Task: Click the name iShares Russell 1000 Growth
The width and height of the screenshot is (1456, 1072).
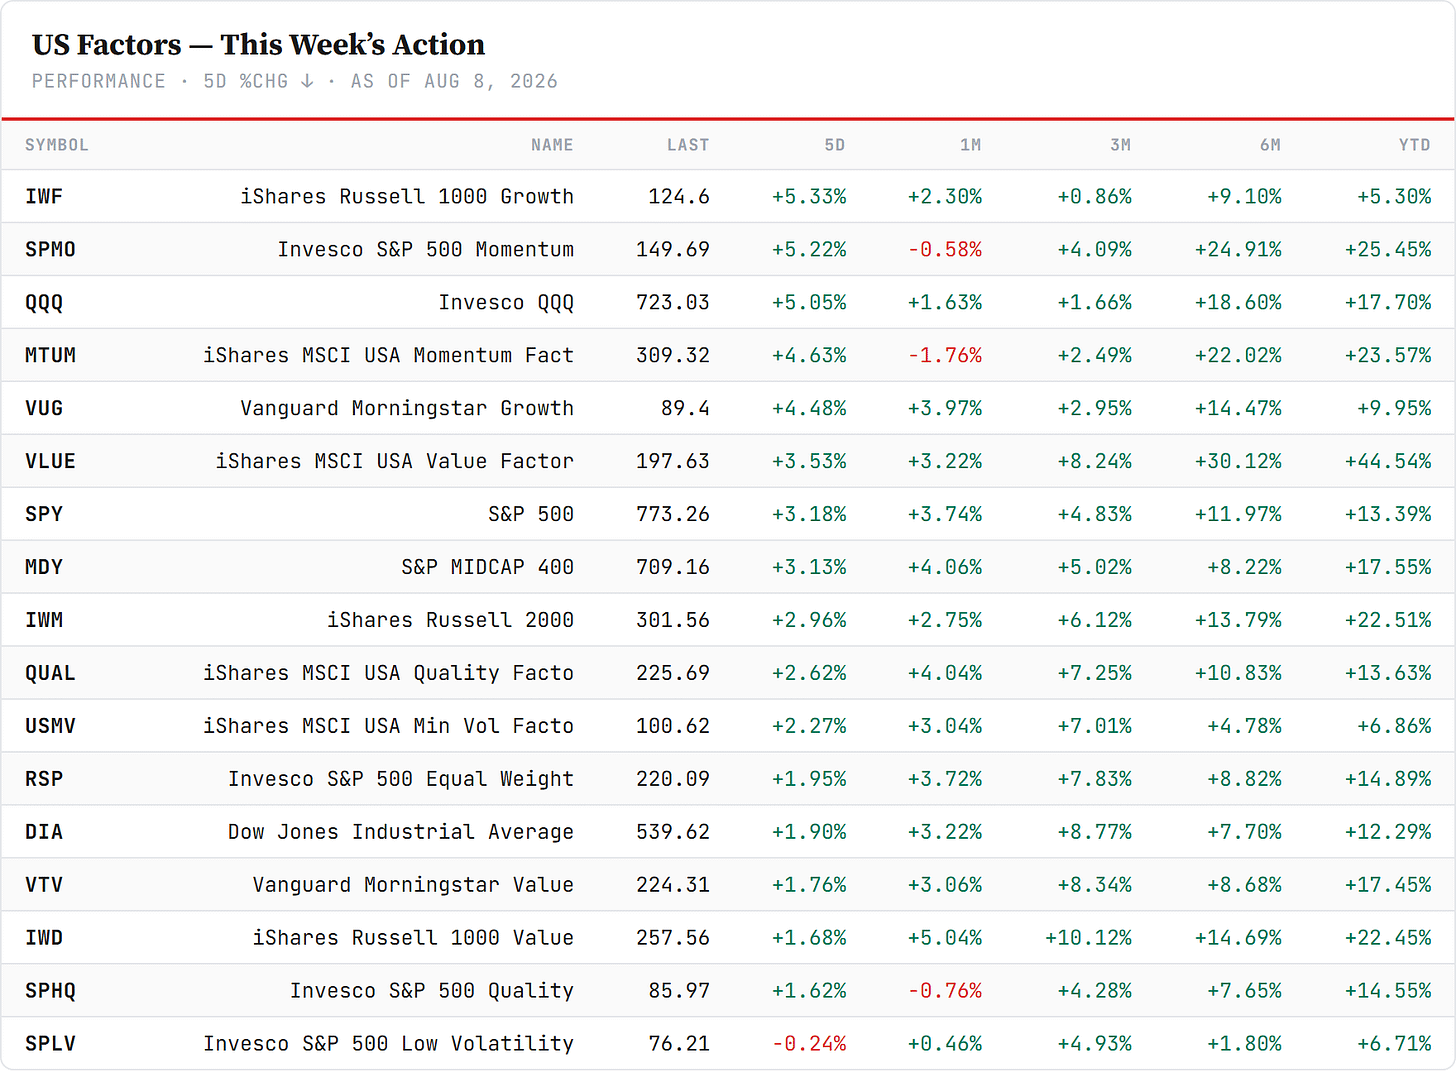Action: click(407, 196)
